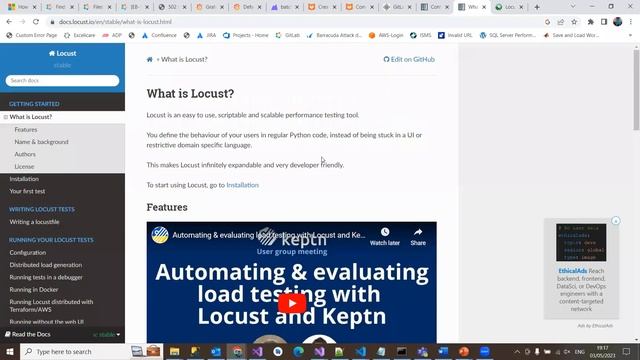
Task: Bookmark this page with the star icon
Action: 574,22
